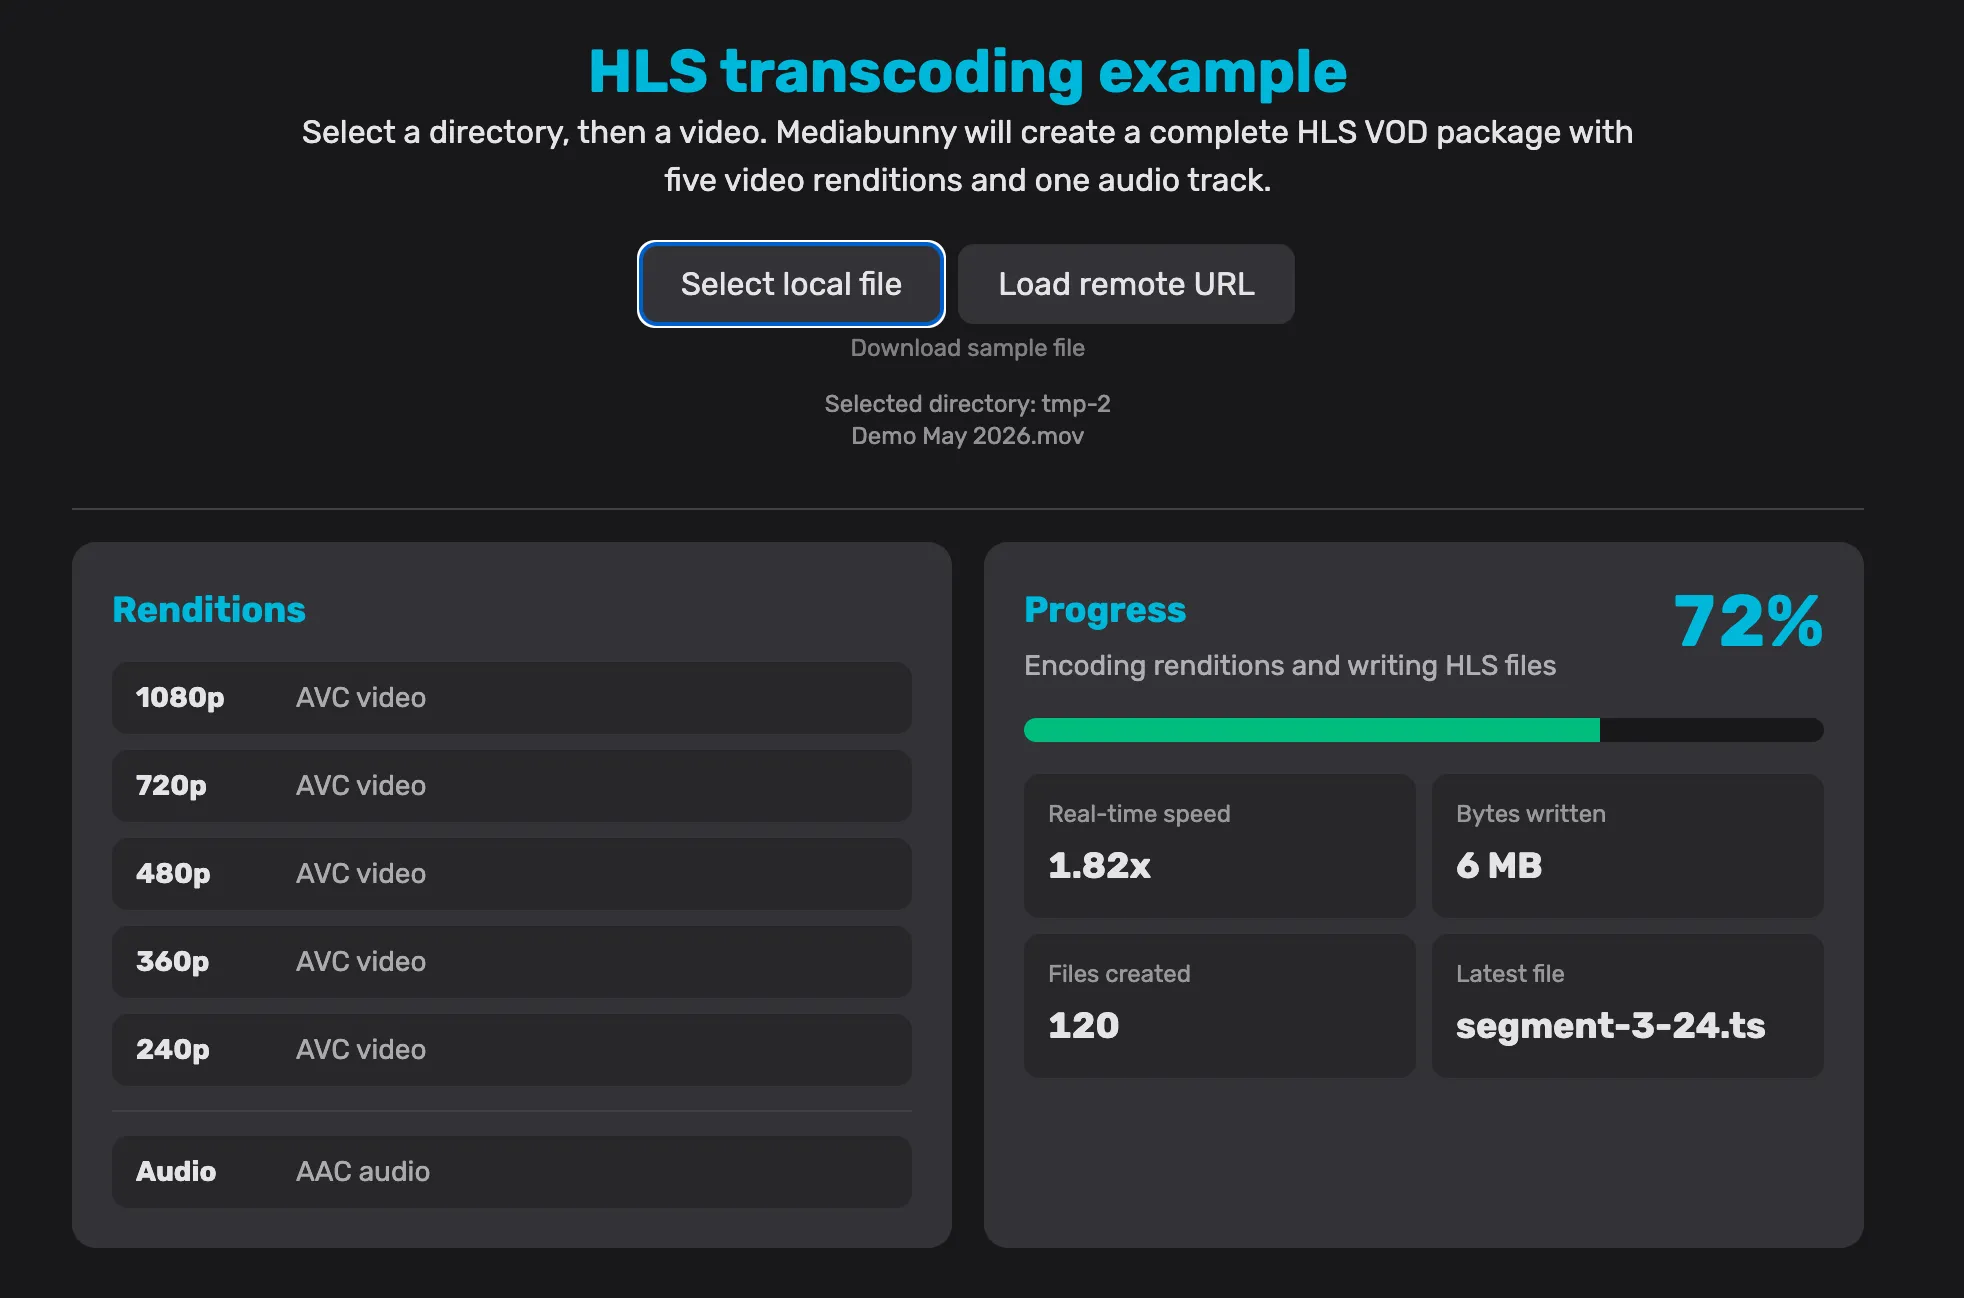
Task: Click the Progress panel heading
Action: pyautogui.click(x=1105, y=610)
